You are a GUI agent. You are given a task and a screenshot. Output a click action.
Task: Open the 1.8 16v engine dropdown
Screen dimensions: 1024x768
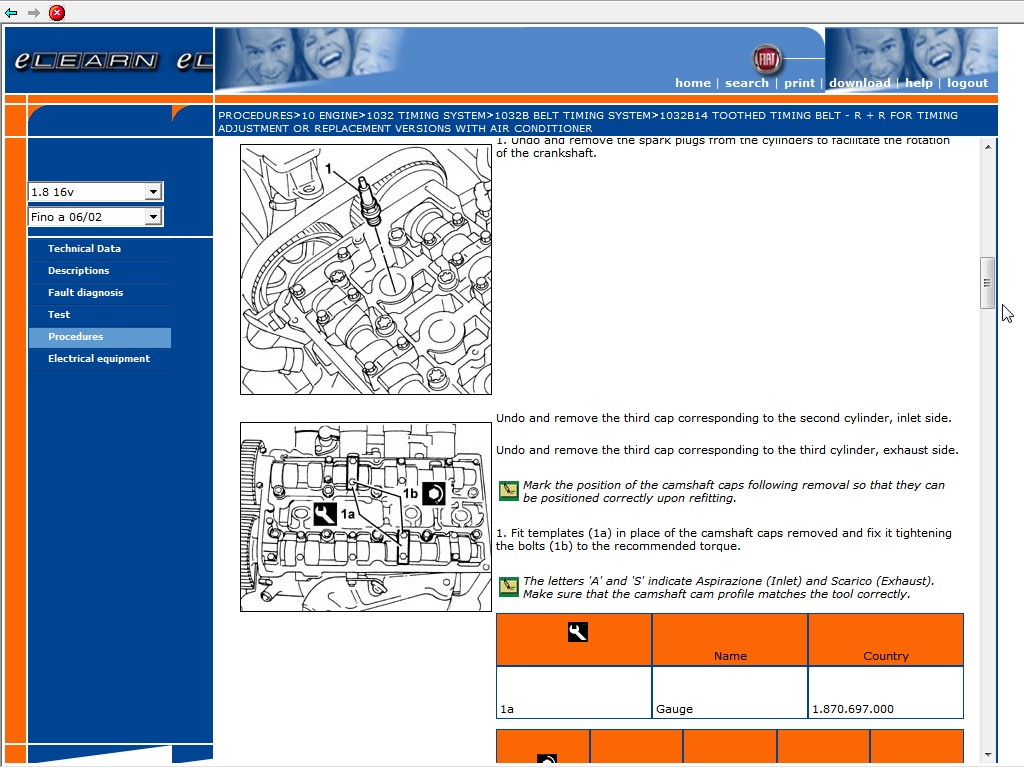95,192
